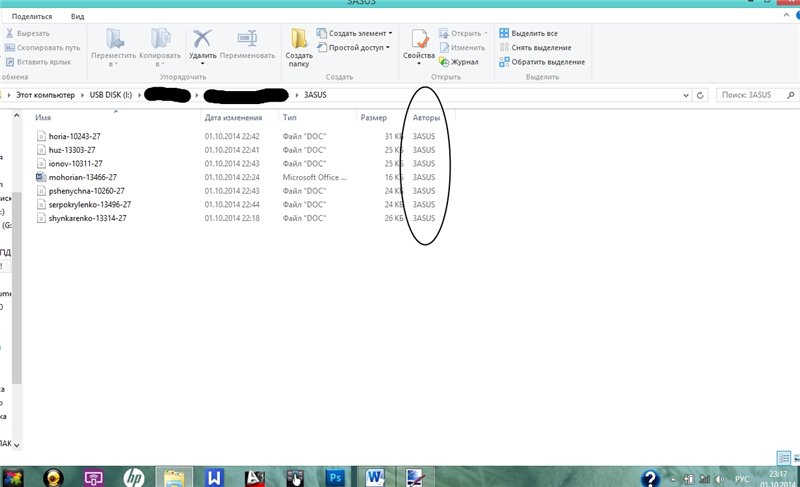Click Select all (Выделить все)

point(534,33)
